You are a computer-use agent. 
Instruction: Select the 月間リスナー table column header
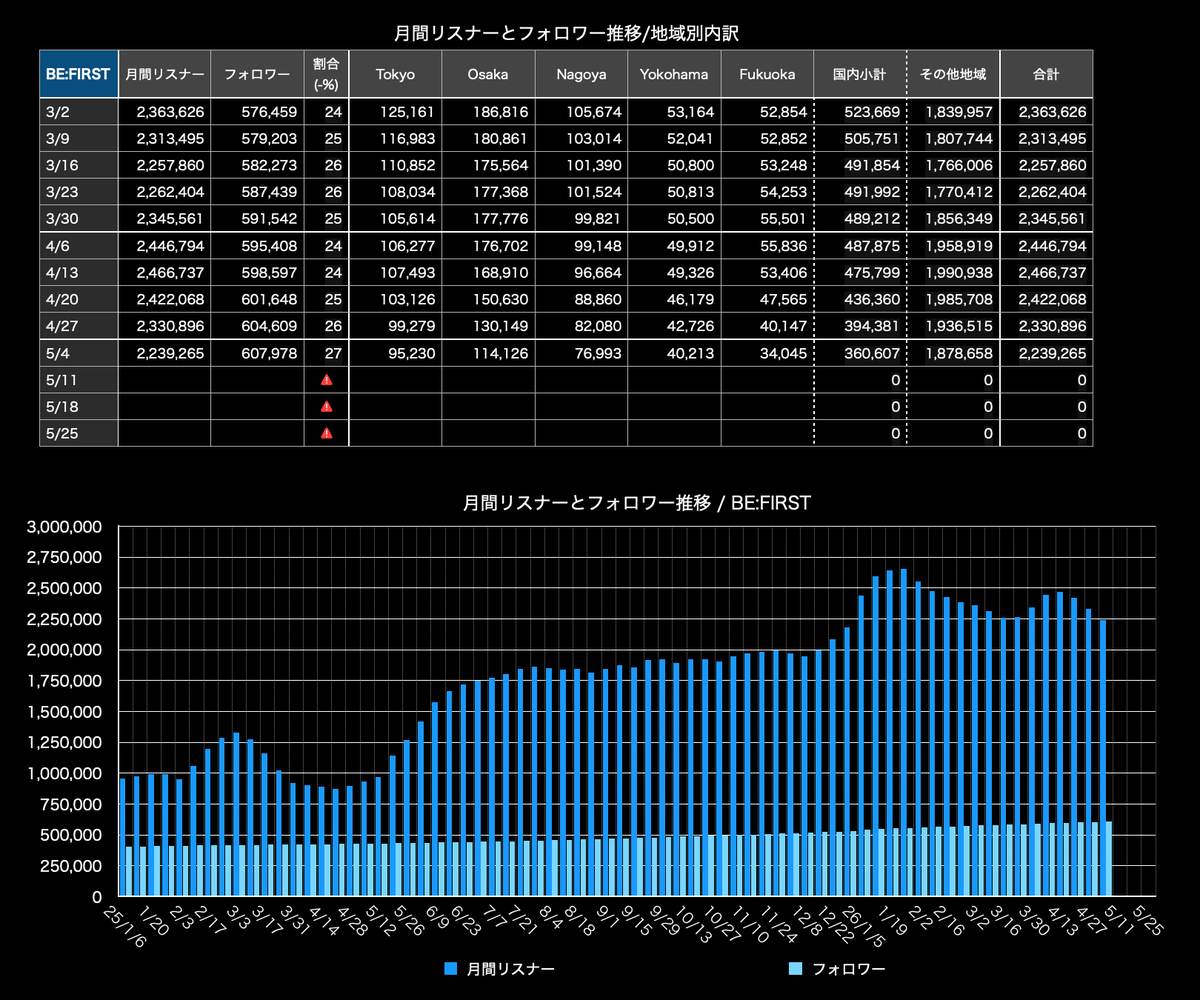coord(164,74)
